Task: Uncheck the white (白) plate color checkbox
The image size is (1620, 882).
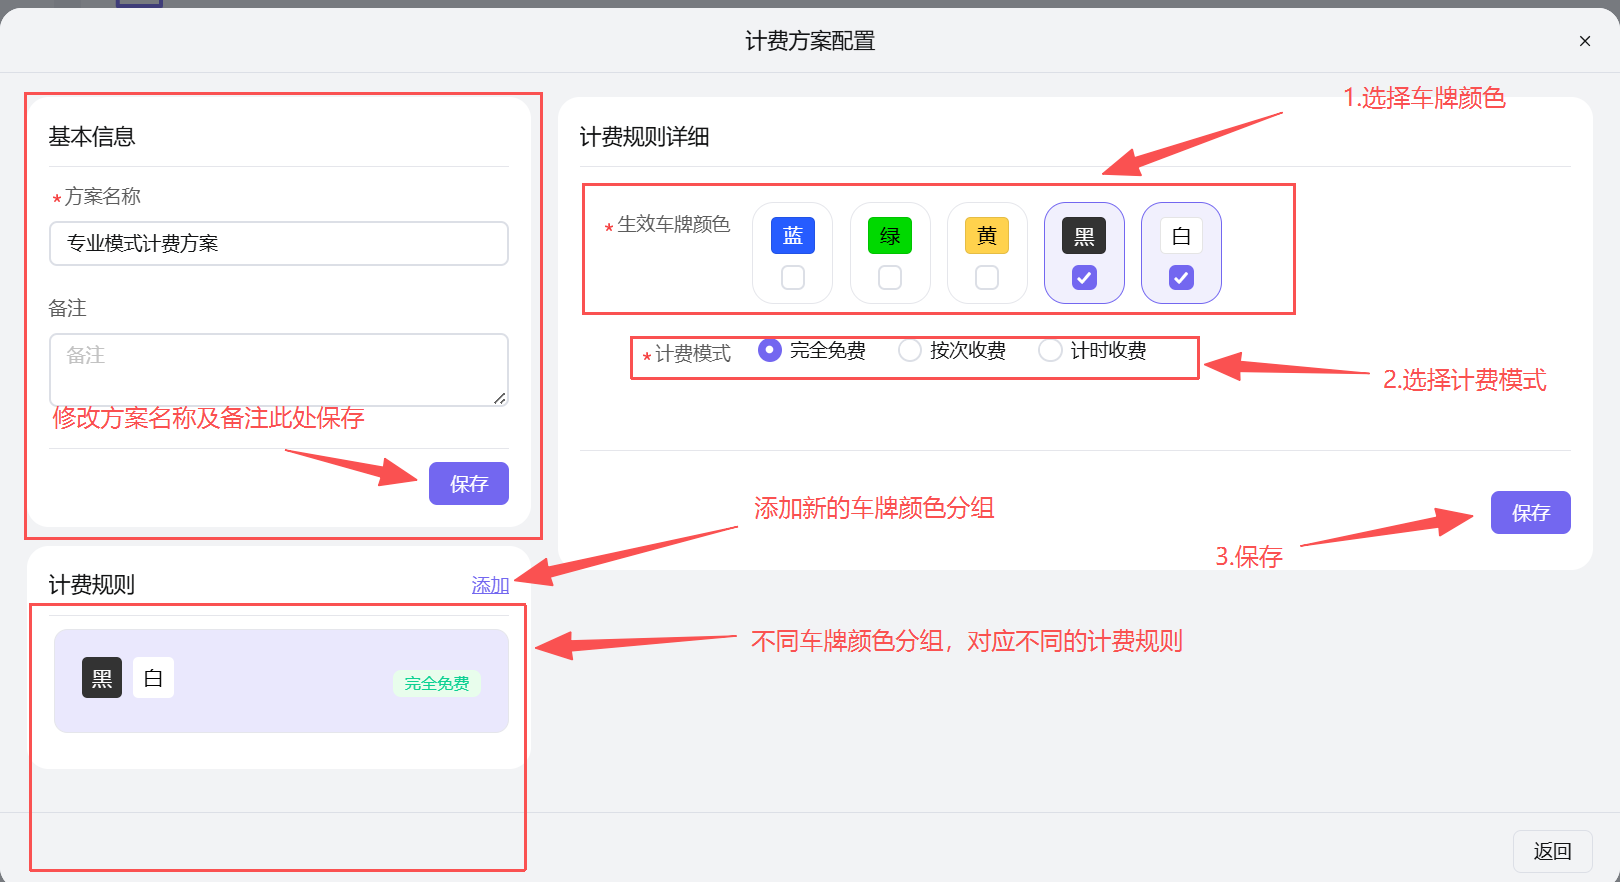Action: coord(1181,277)
